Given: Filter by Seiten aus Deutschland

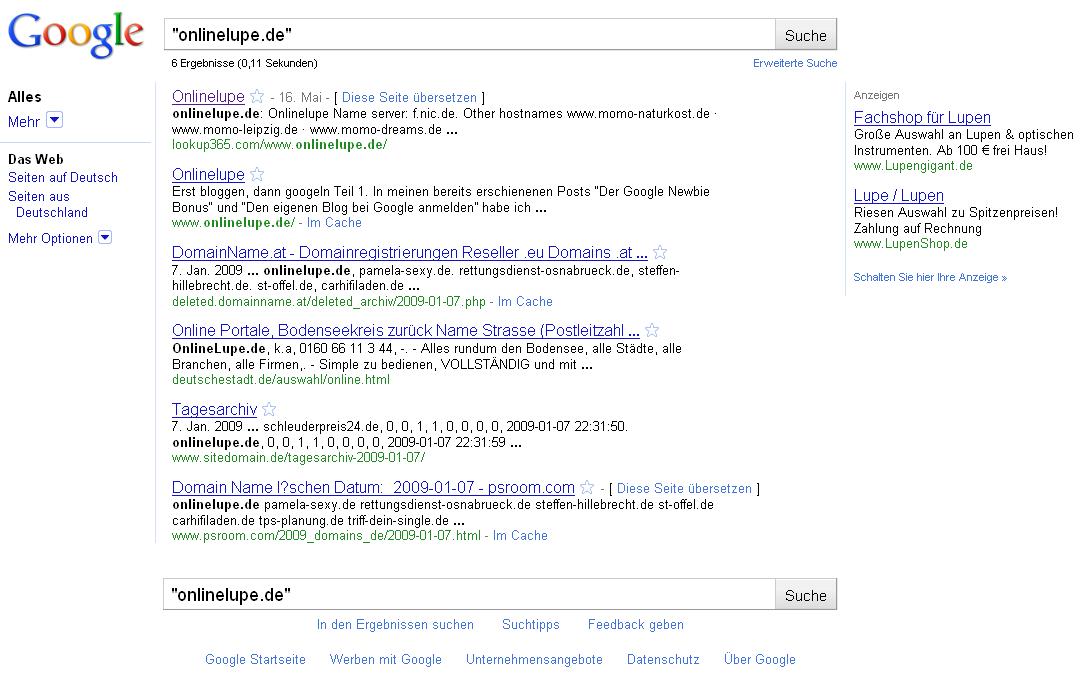Looking at the screenshot, I should point(48,204).
